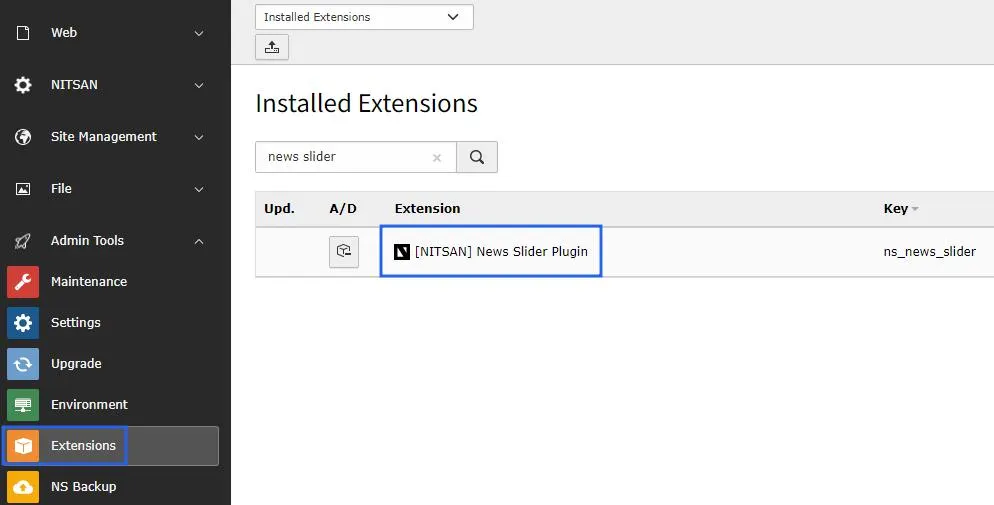Open Settings via its blue gear icon

[x=23, y=323]
